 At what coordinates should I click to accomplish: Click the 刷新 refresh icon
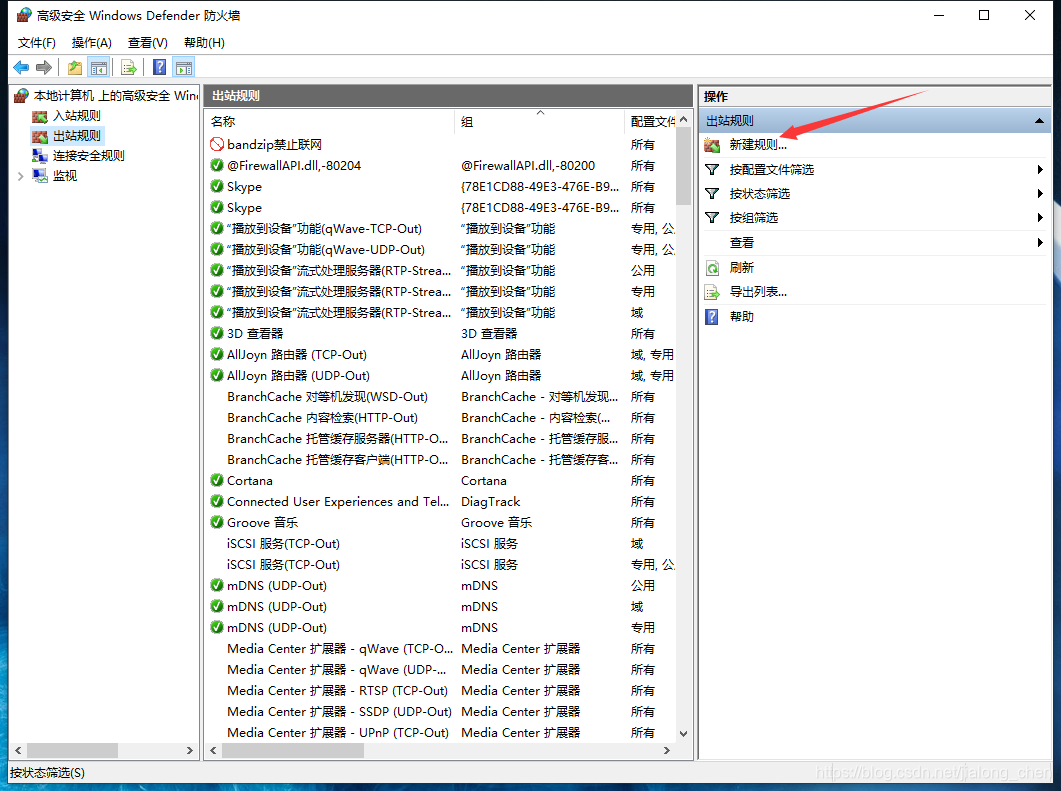point(712,268)
